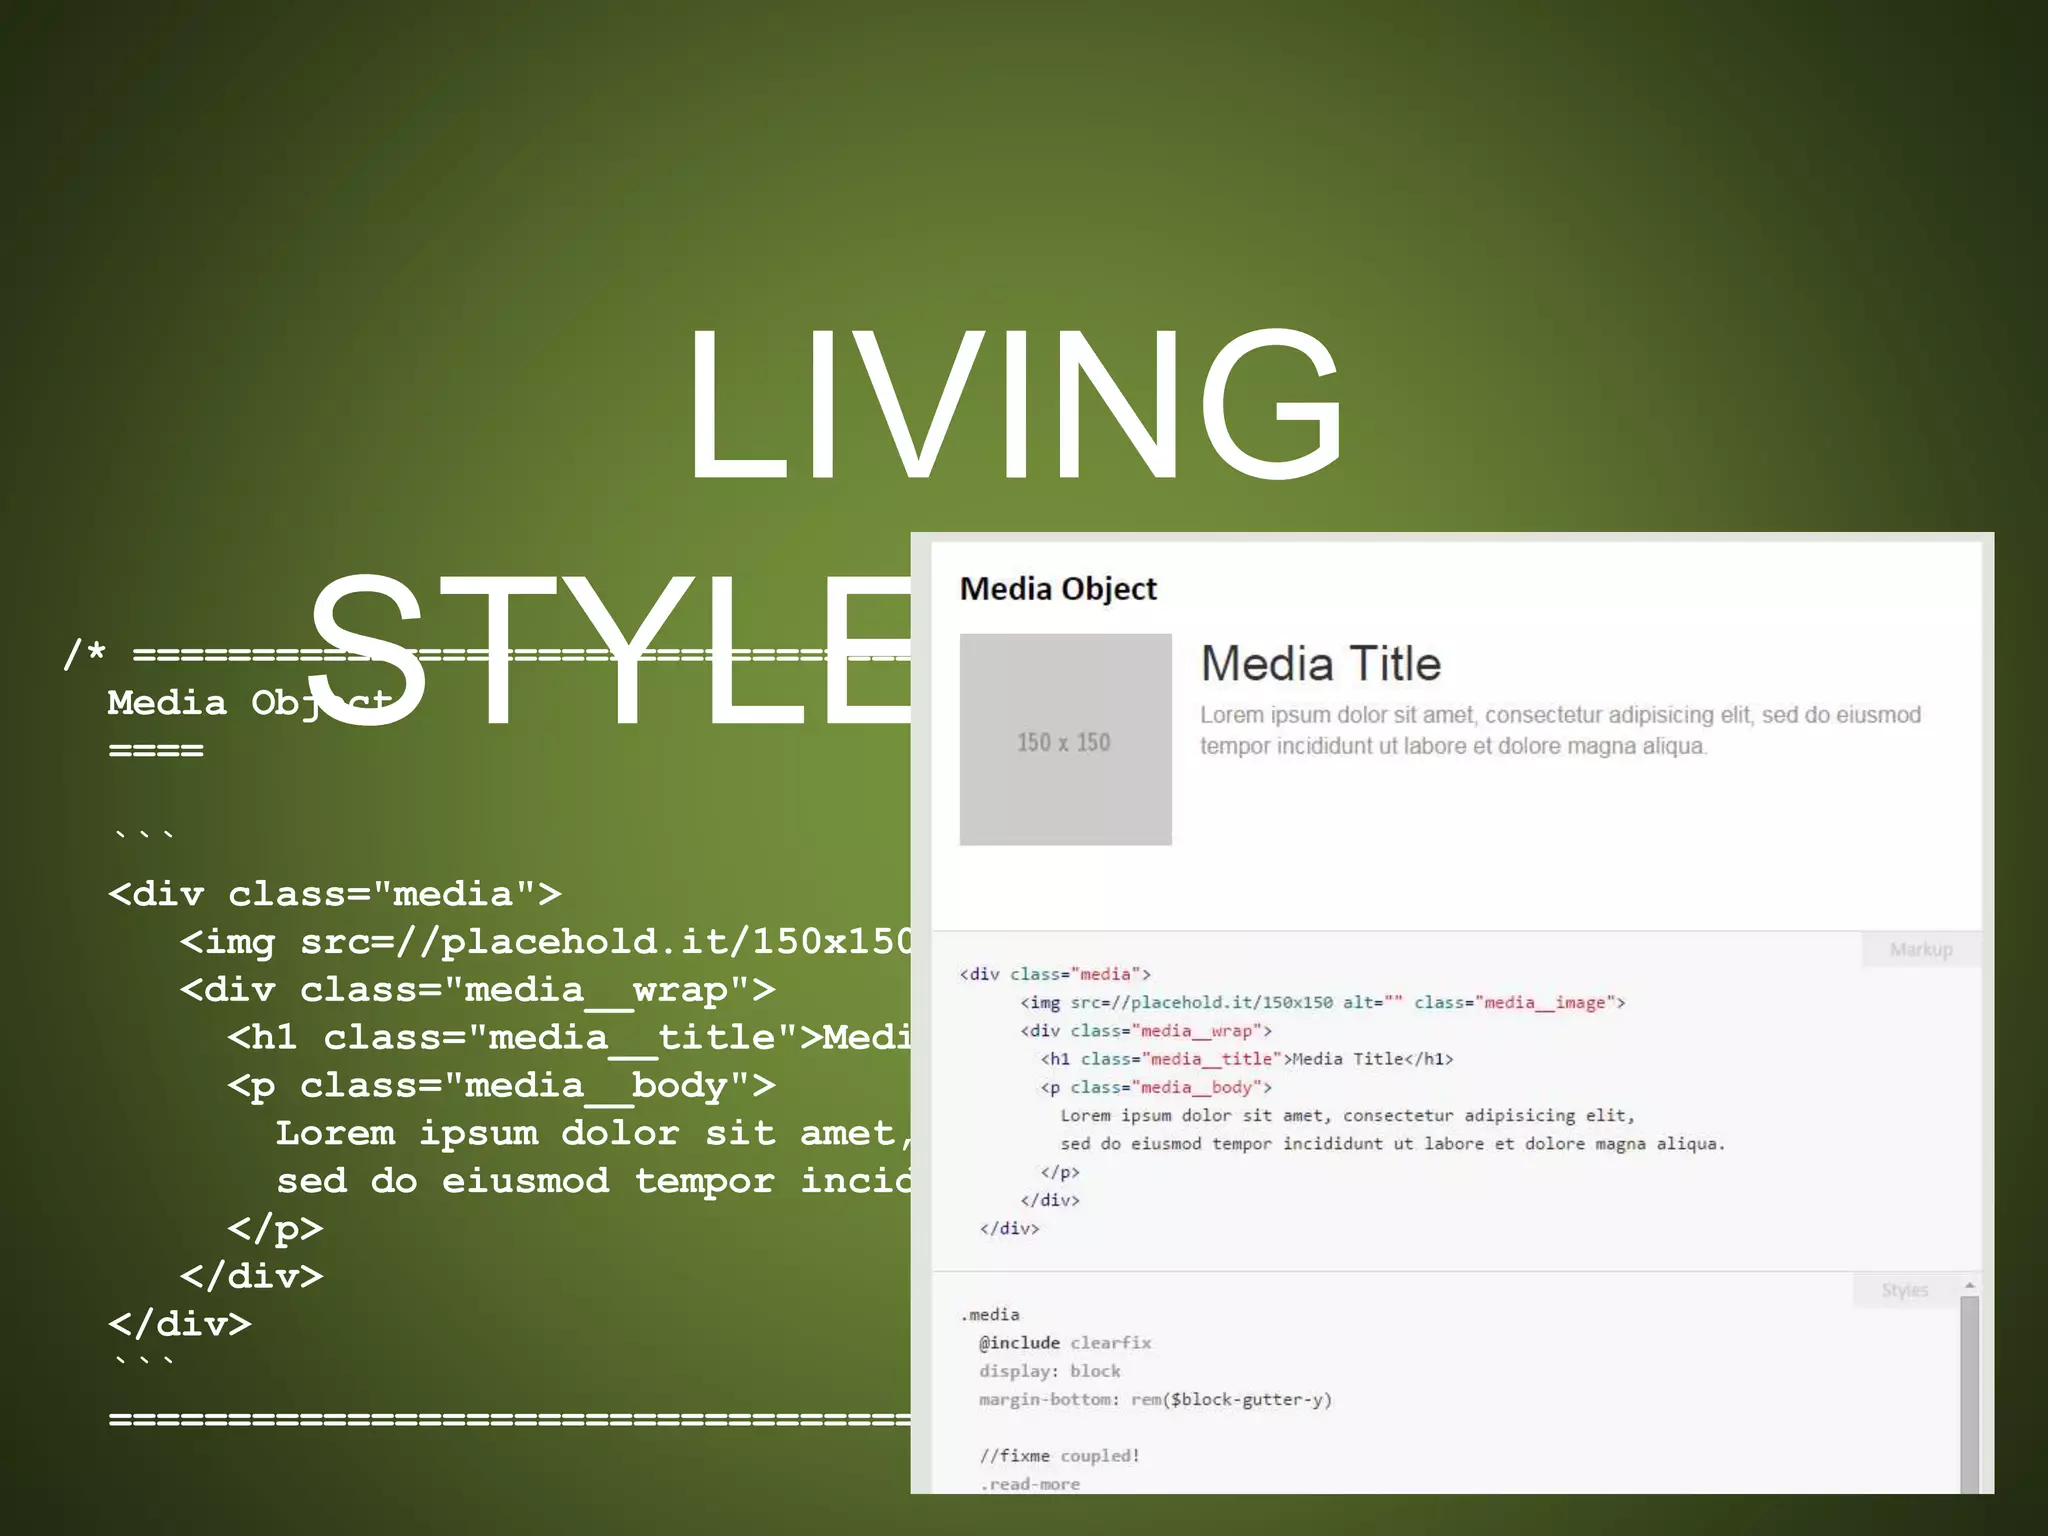Click the '.read-more' line in Styles pane

pos(1029,1484)
